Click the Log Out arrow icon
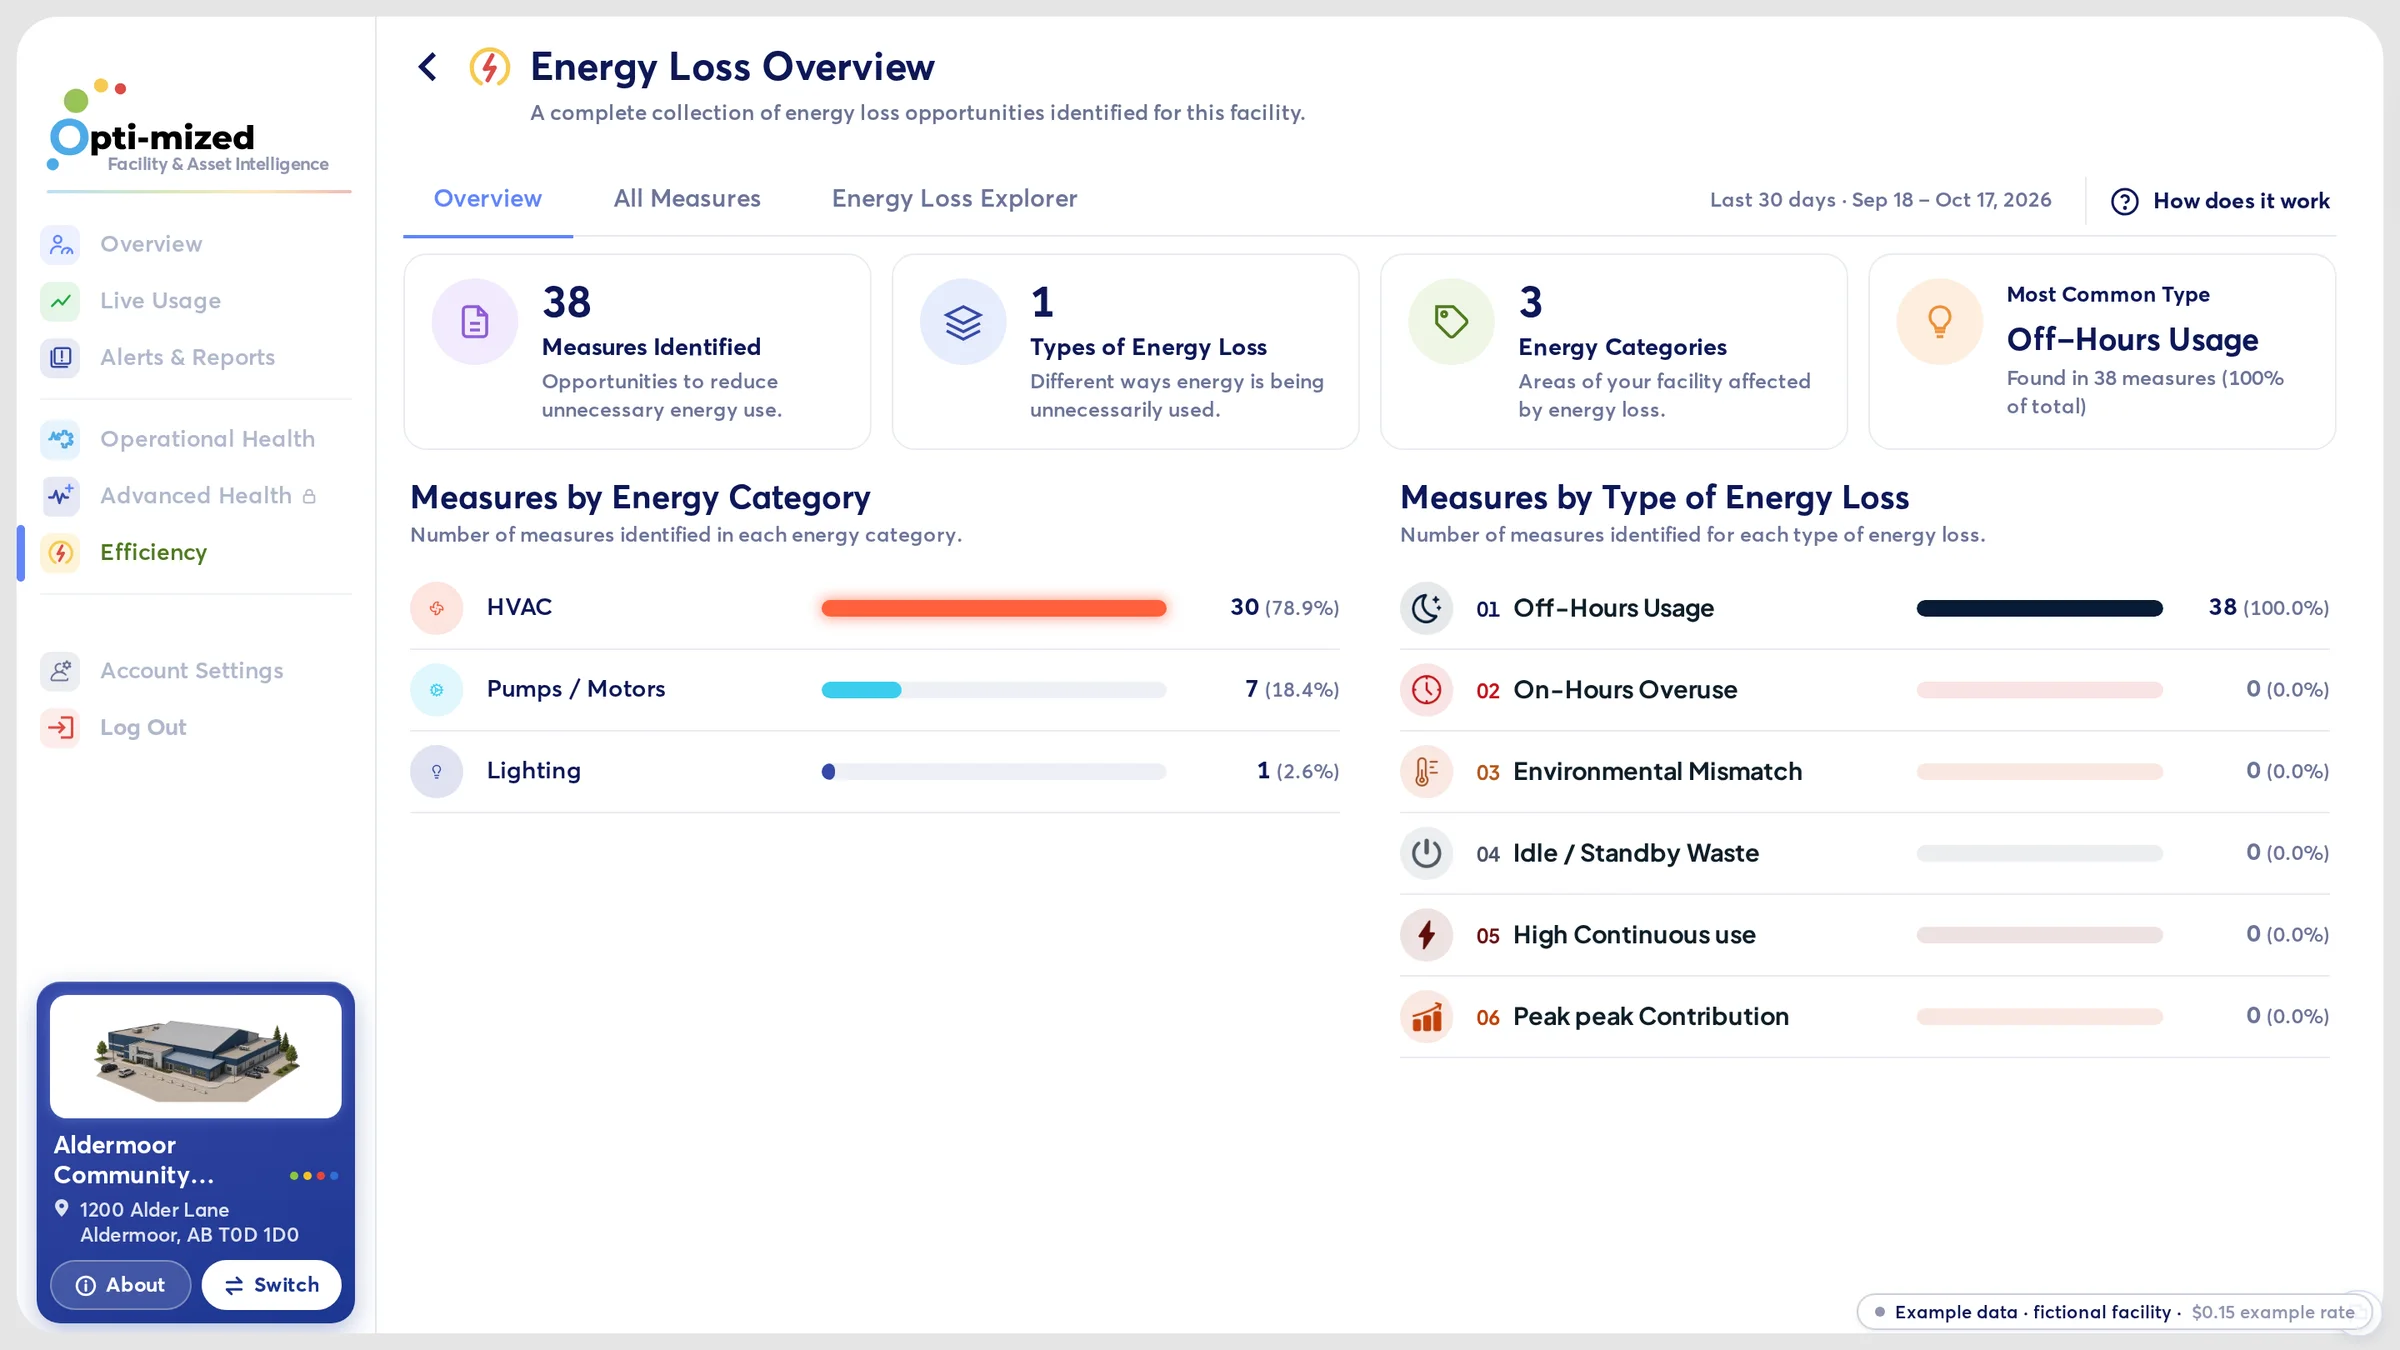 pyautogui.click(x=61, y=727)
